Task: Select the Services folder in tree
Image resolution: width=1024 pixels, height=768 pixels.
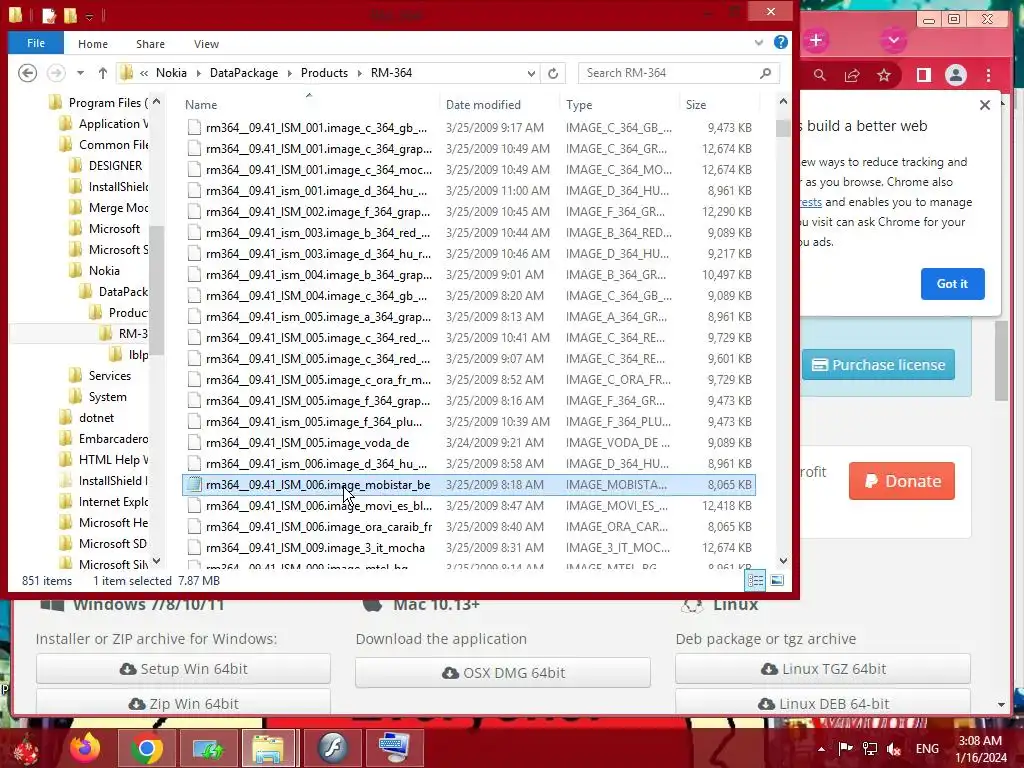Action: tap(110, 376)
